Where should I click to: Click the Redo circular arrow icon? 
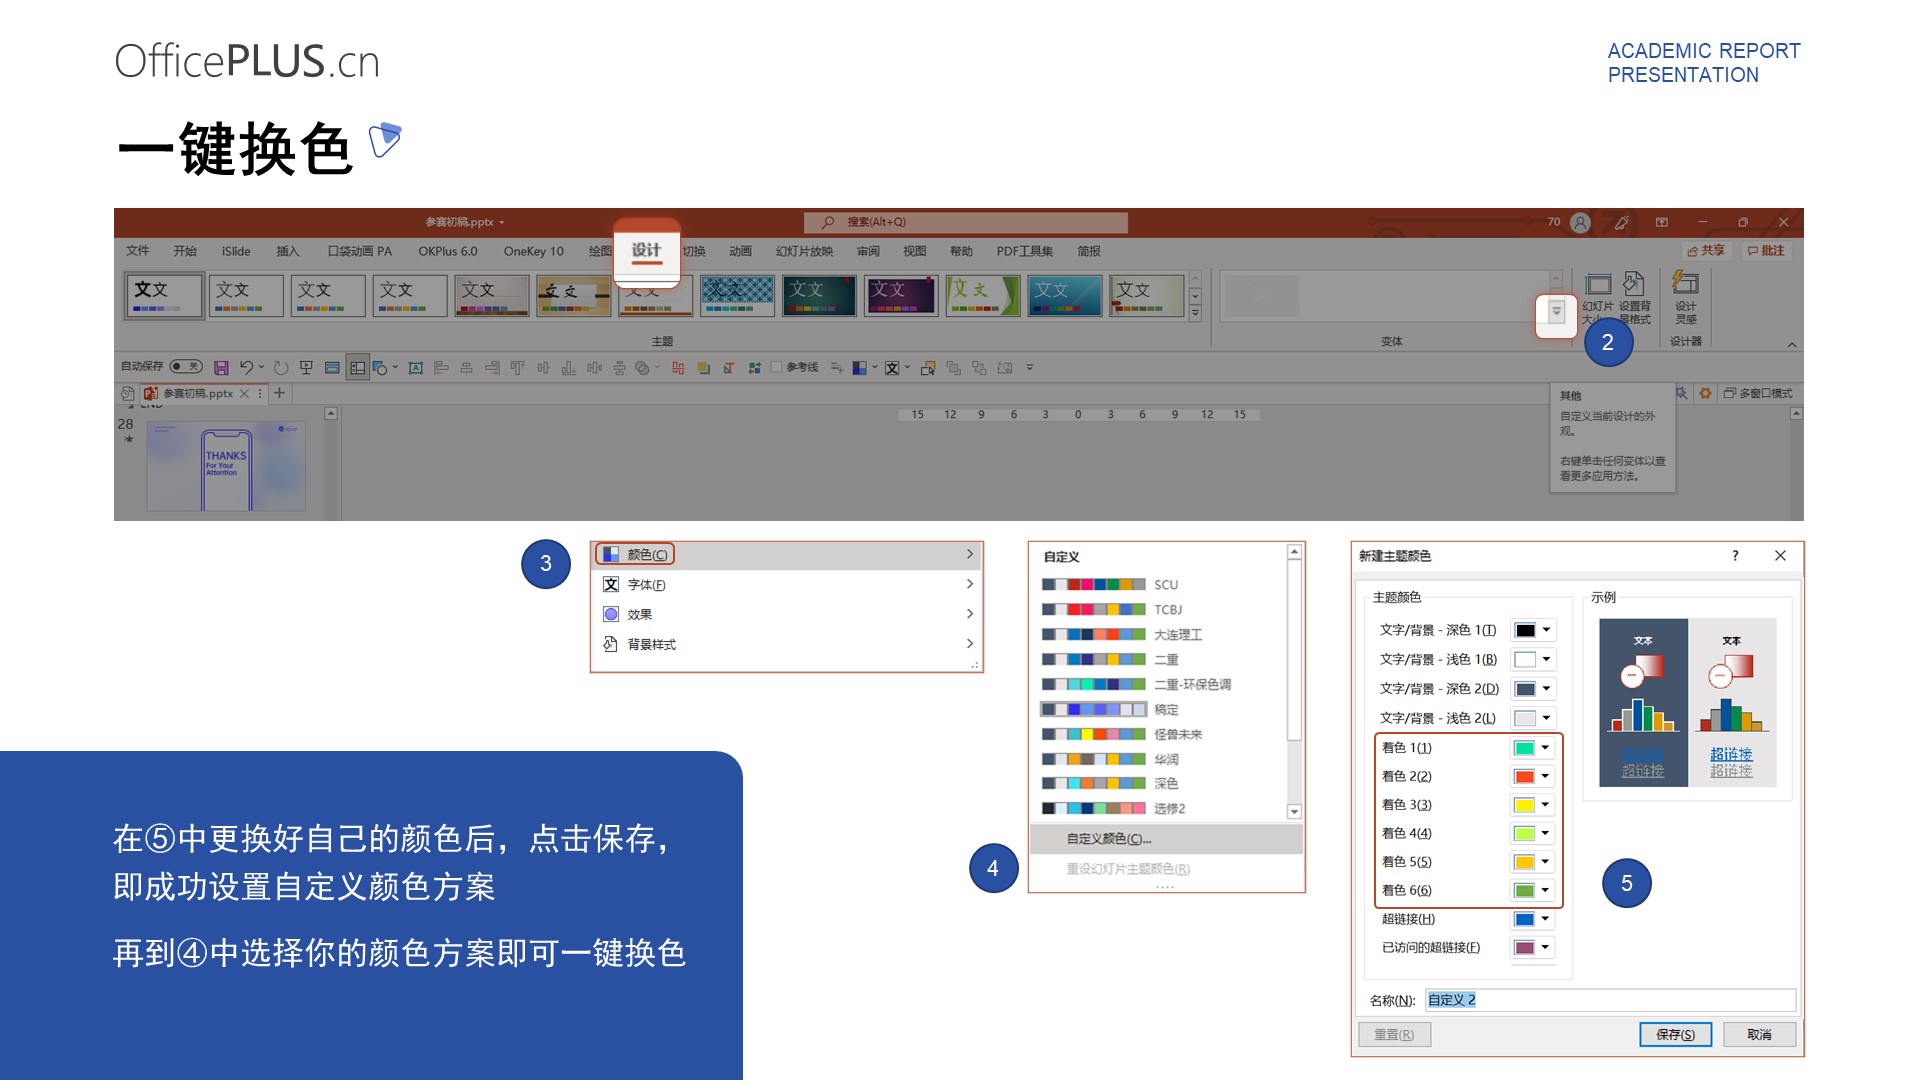click(281, 368)
